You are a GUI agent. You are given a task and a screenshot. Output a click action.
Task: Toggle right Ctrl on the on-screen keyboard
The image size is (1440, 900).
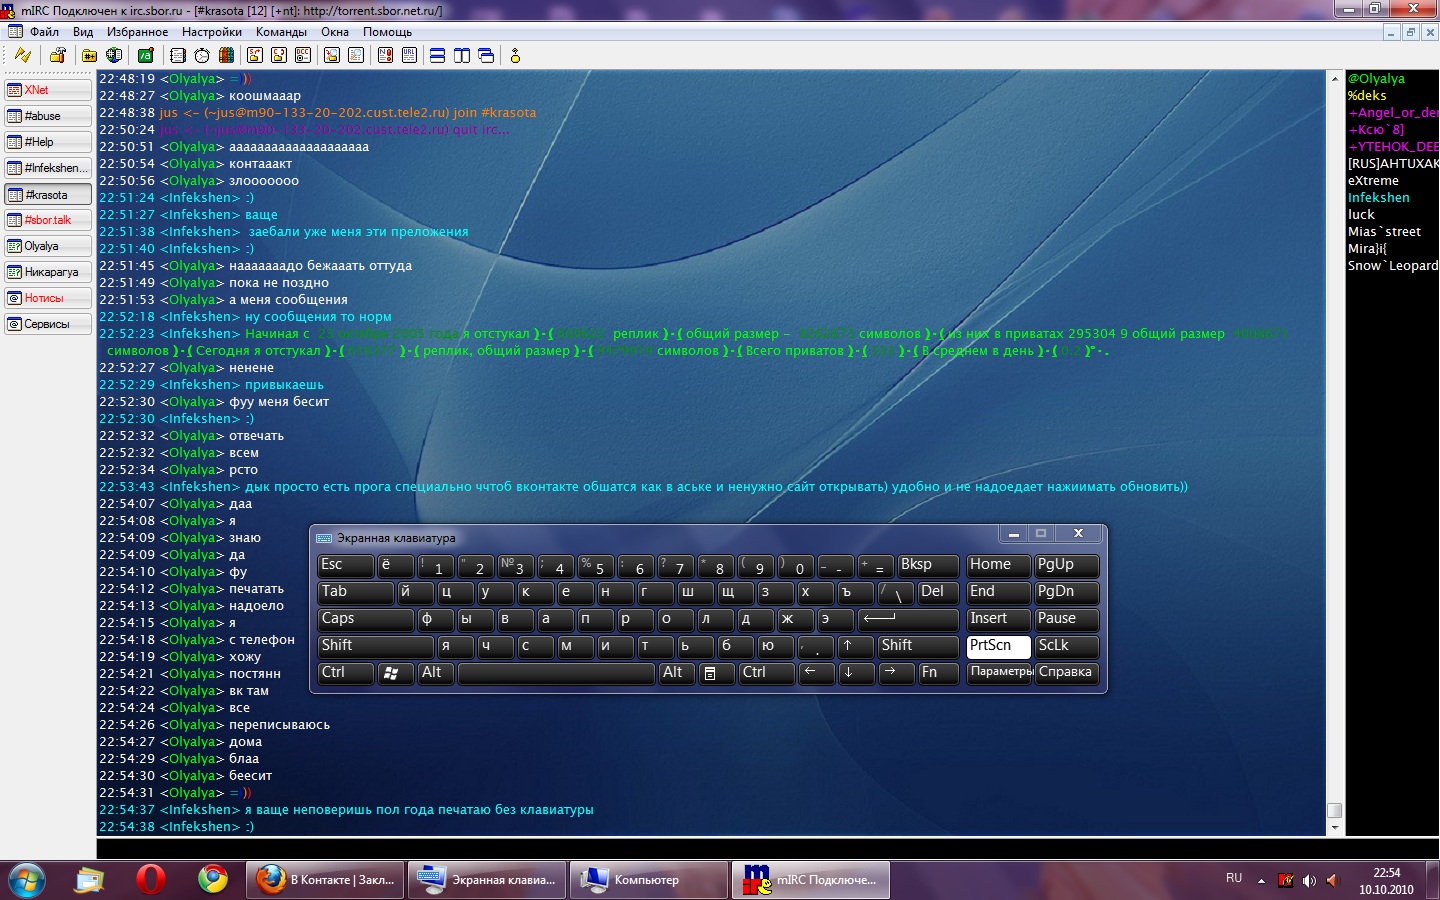coord(766,673)
